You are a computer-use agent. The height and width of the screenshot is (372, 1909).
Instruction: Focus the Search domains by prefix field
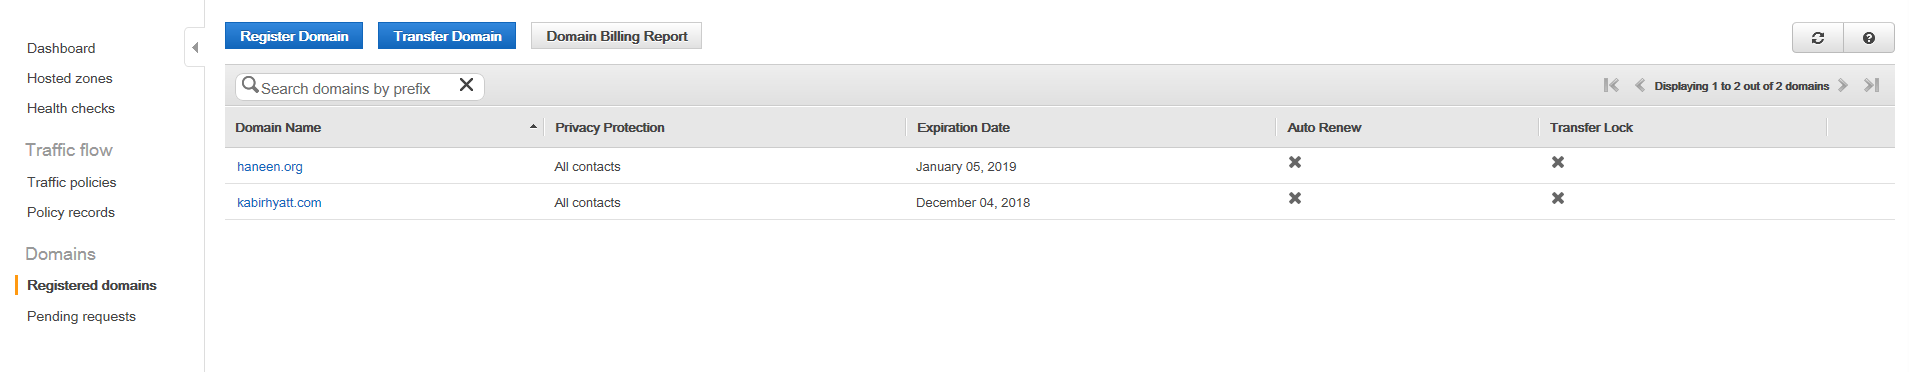pos(358,88)
